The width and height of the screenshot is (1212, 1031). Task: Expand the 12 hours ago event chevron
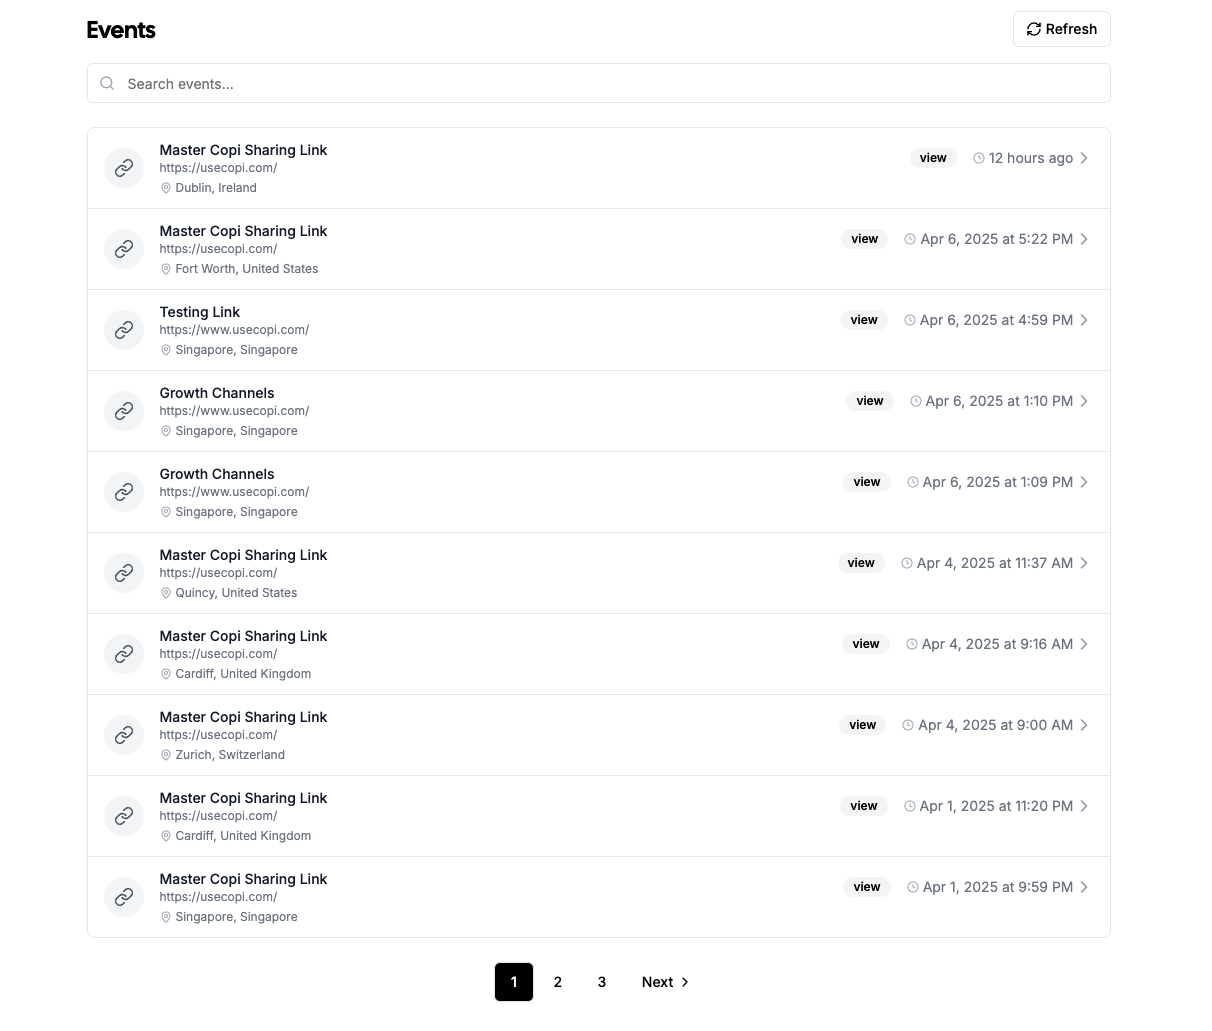[x=1084, y=158]
